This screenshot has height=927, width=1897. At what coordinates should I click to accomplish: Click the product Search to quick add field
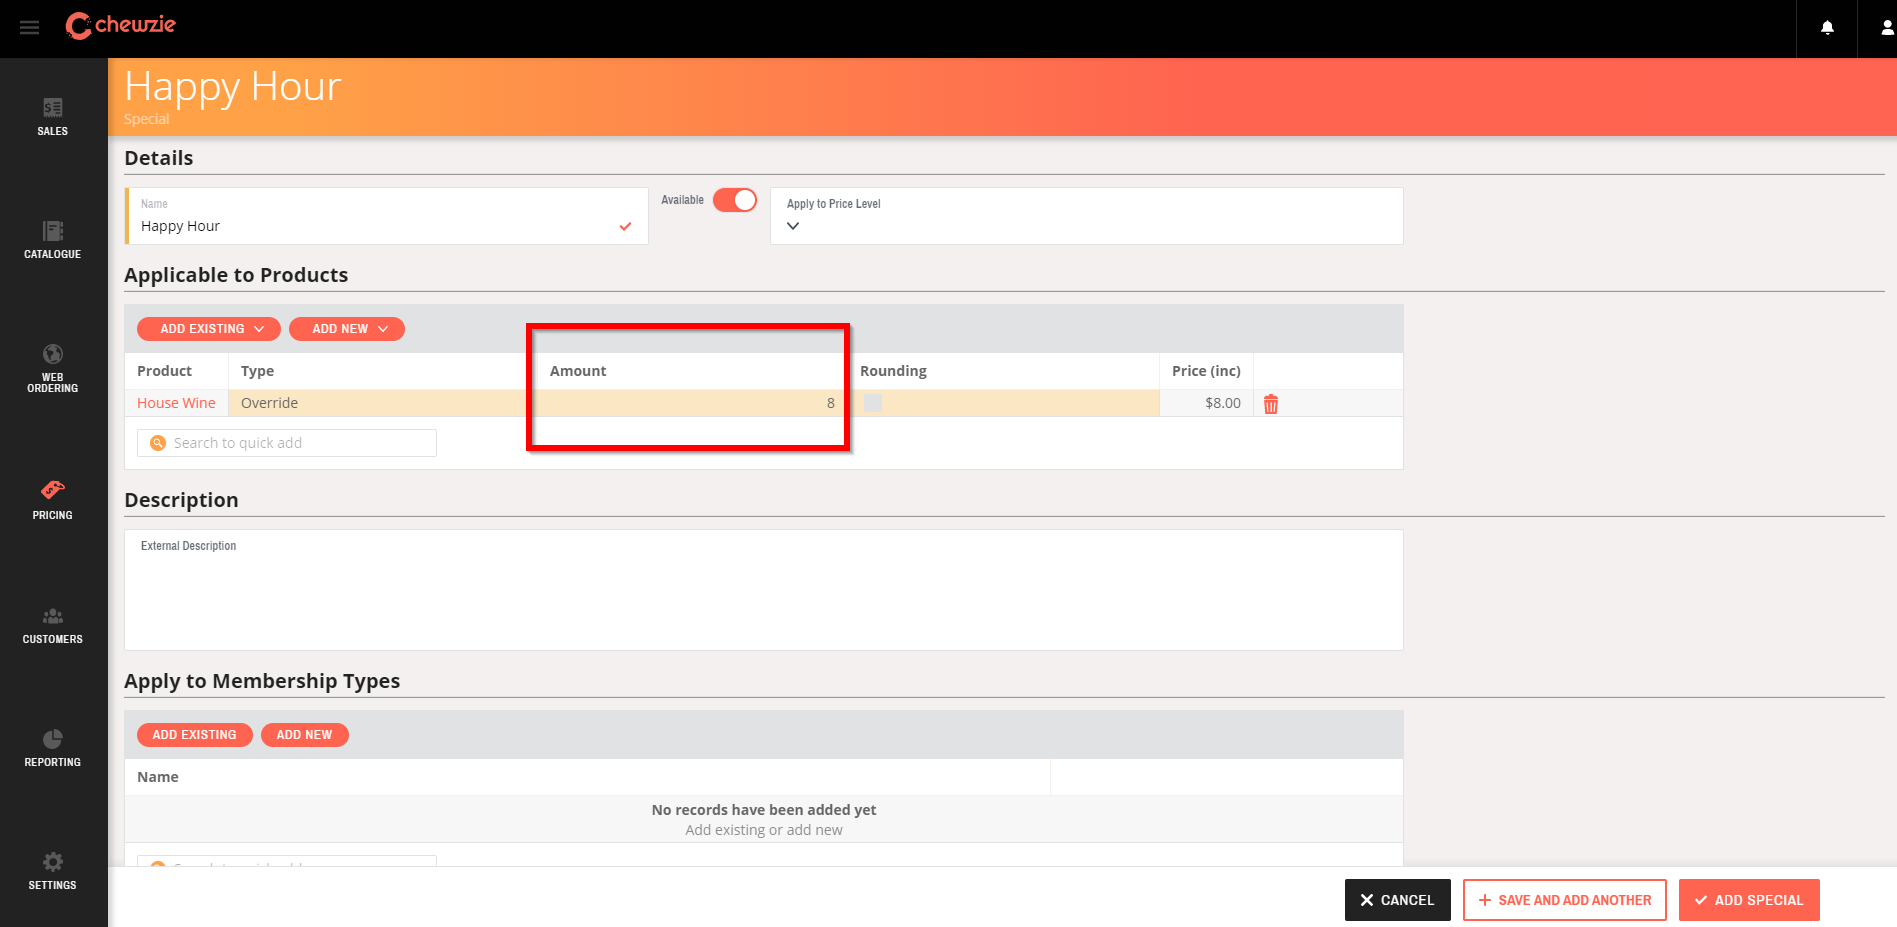(x=287, y=443)
